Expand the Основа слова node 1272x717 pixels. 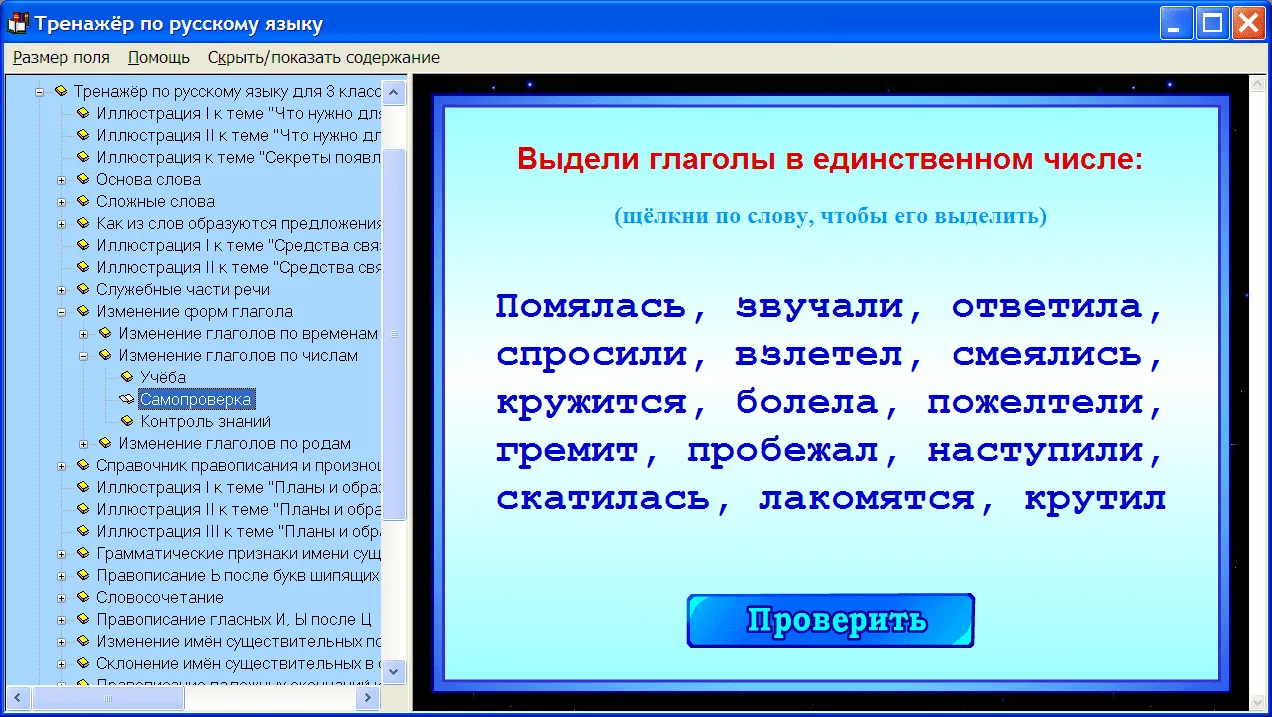[x=61, y=179]
